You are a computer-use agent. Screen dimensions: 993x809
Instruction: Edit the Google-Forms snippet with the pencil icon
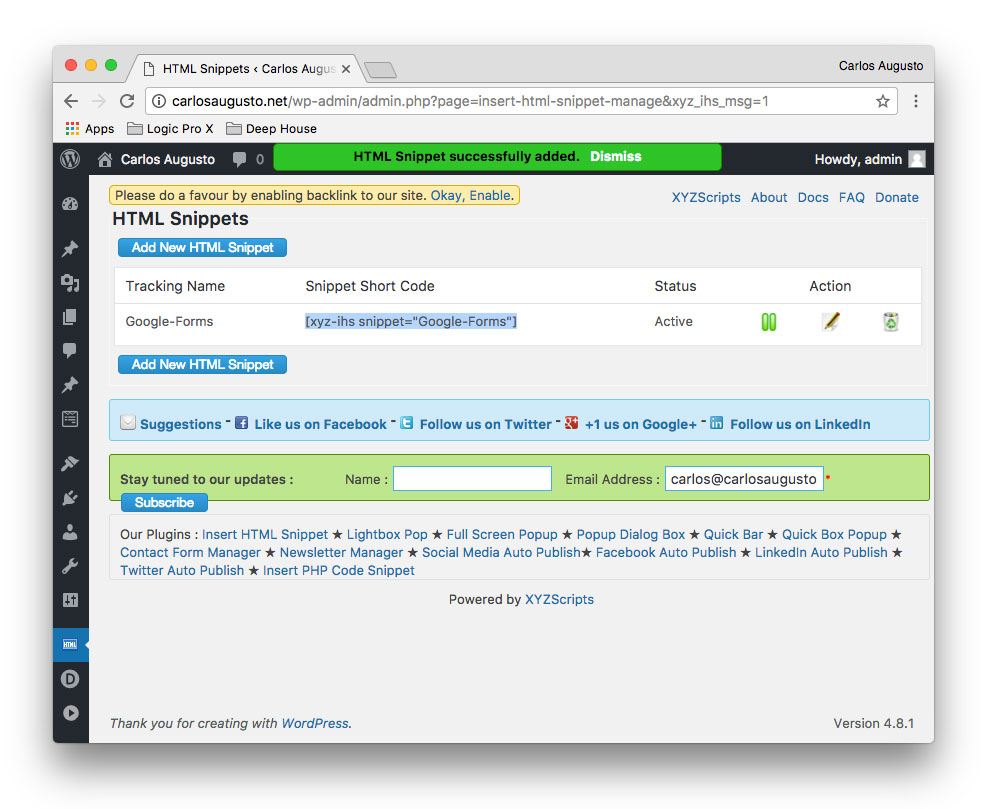point(831,322)
